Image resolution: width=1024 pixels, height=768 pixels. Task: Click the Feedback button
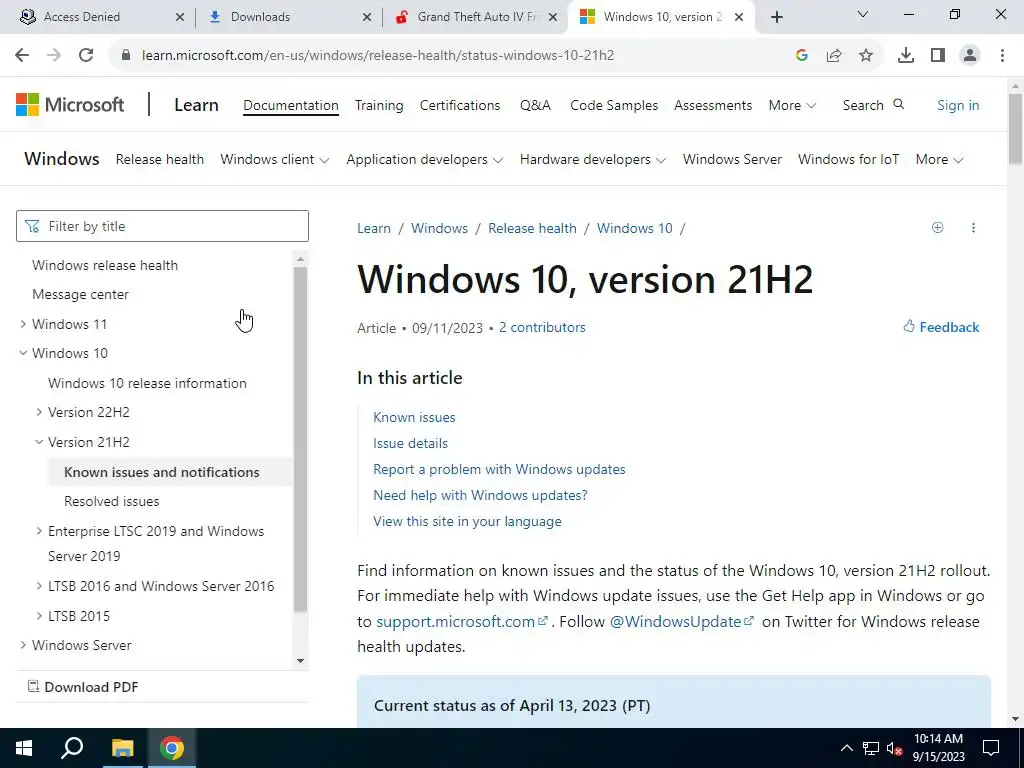tap(941, 327)
